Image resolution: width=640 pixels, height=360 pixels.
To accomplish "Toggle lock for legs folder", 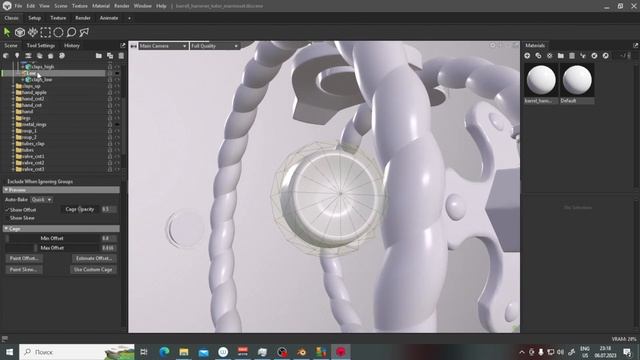I will 110,118.
